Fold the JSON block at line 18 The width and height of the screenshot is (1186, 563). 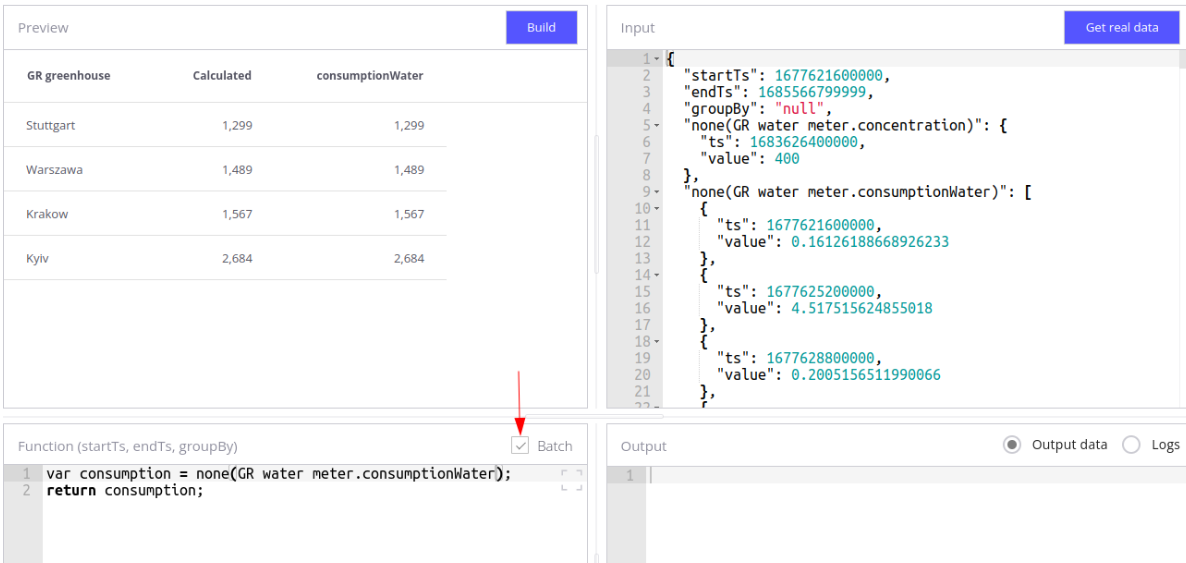point(657,341)
